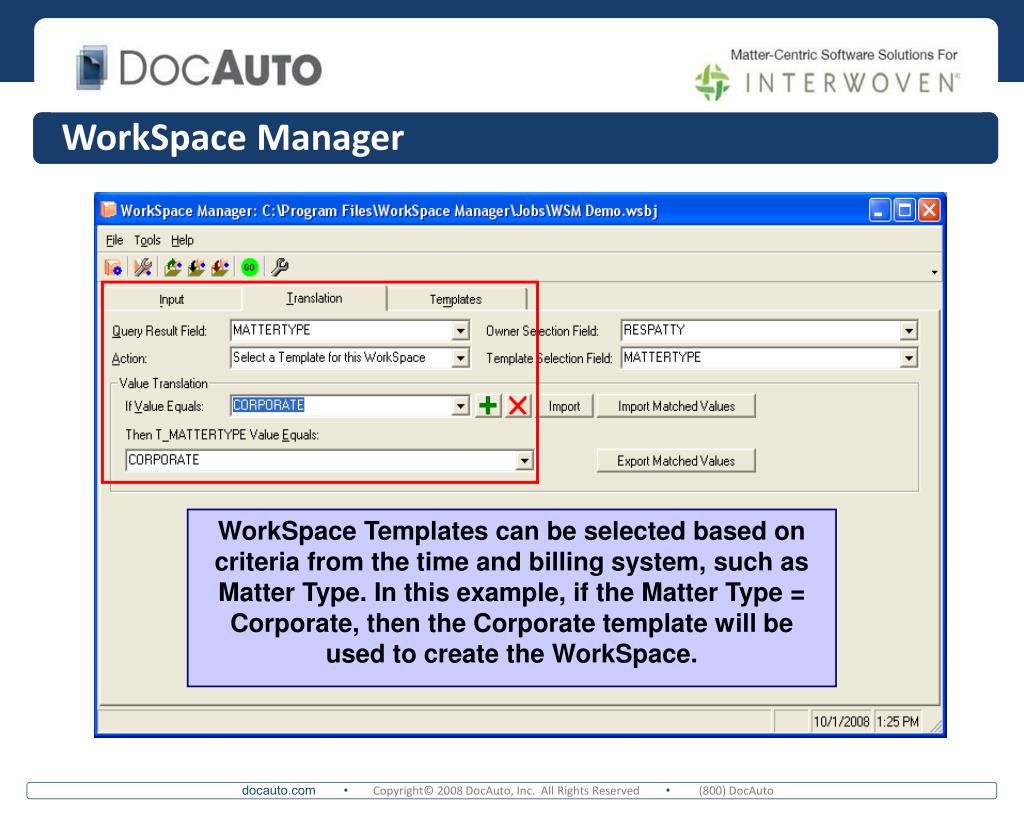
Task: Click the WorkSpace Manager title bar icon
Action: tap(108, 210)
